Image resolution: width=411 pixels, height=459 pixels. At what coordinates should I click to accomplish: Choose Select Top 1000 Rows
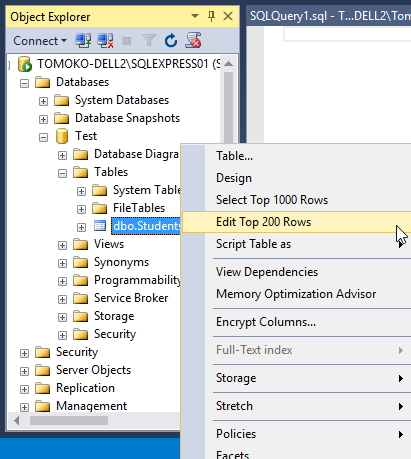pyautogui.click(x=297, y=200)
